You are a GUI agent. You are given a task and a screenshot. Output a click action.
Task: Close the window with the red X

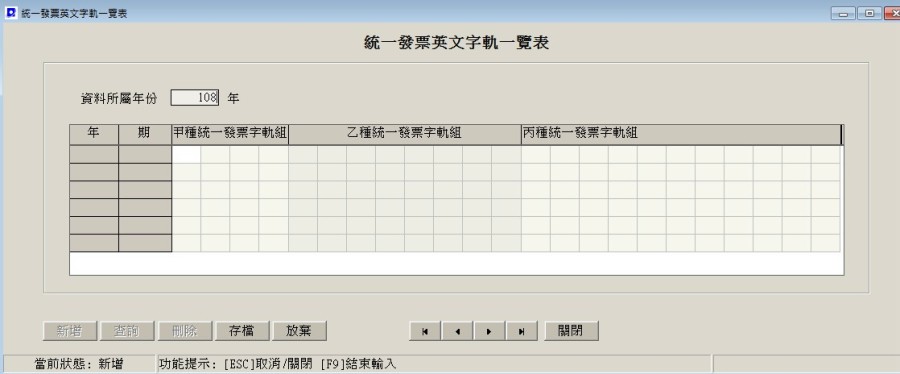pyautogui.click(x=892, y=13)
